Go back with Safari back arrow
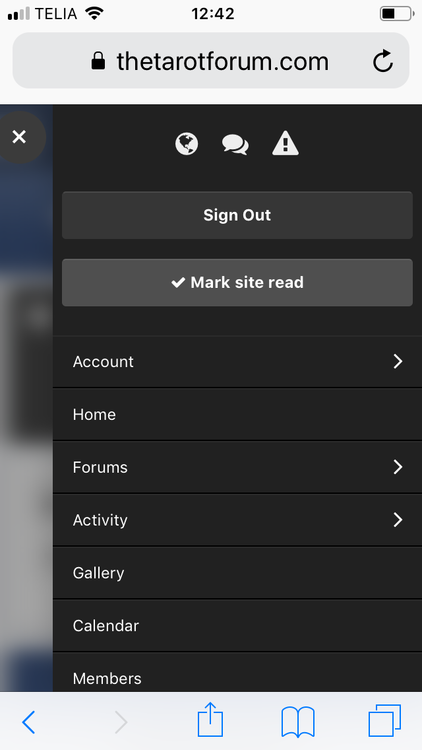 [29, 722]
